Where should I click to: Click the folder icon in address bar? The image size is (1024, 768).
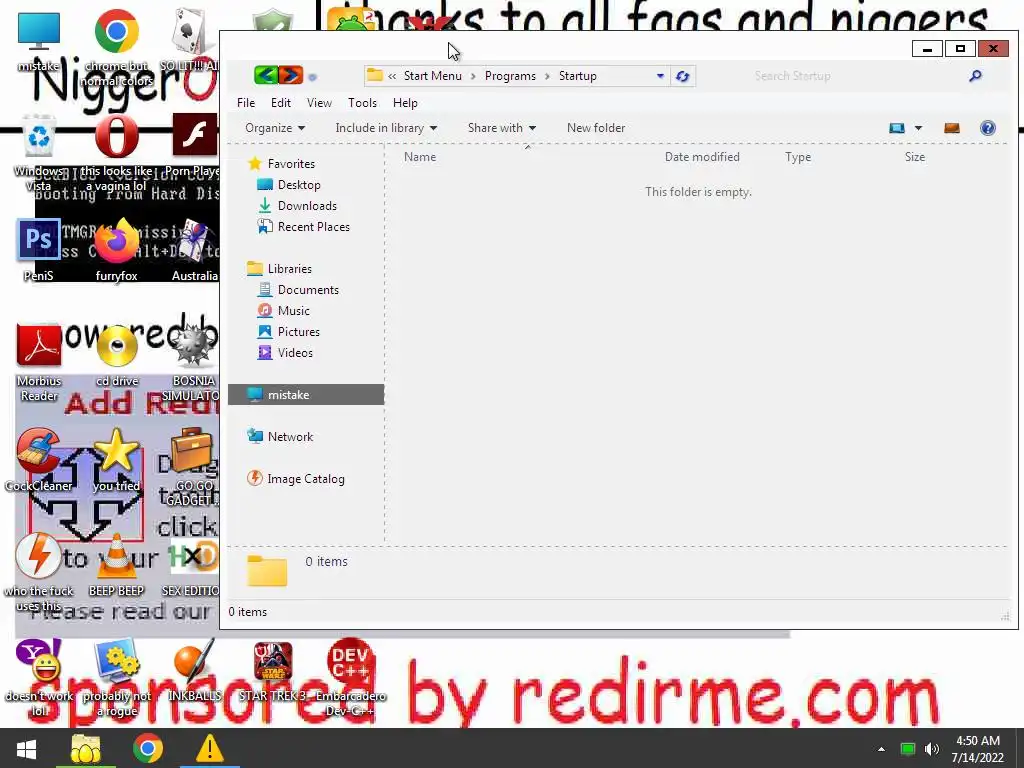374,75
